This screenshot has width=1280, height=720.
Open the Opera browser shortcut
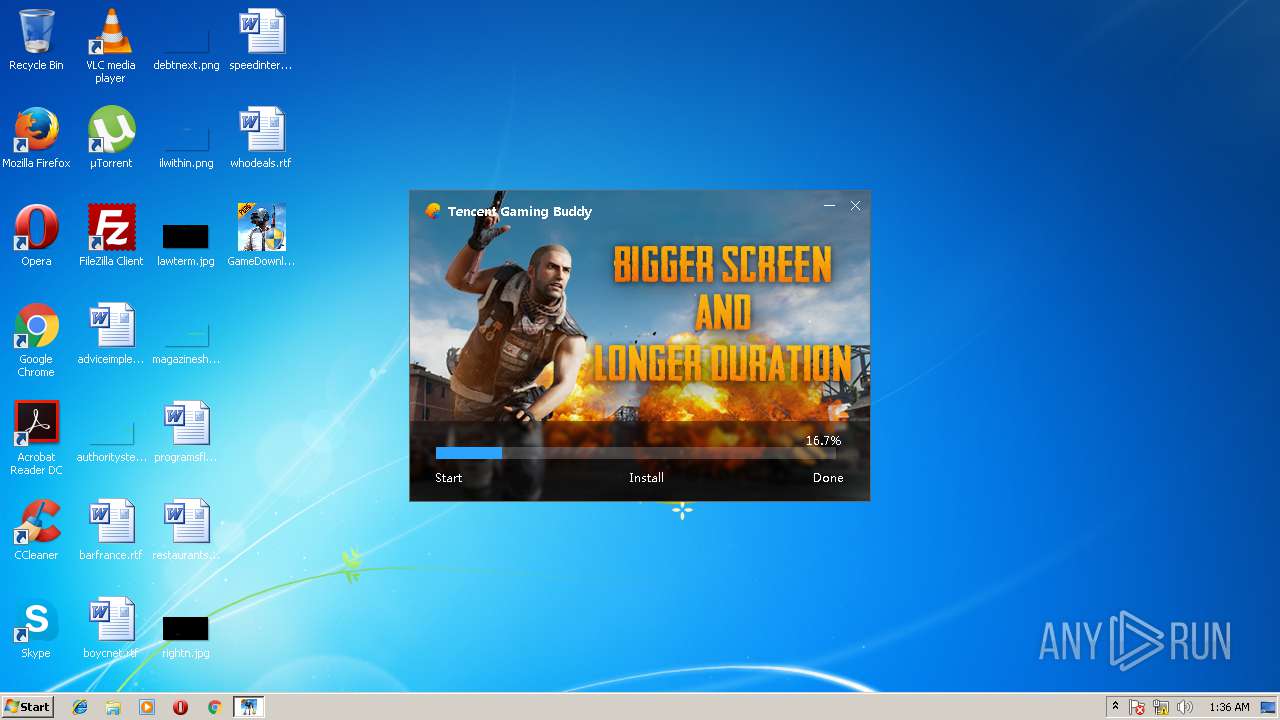tap(36, 236)
